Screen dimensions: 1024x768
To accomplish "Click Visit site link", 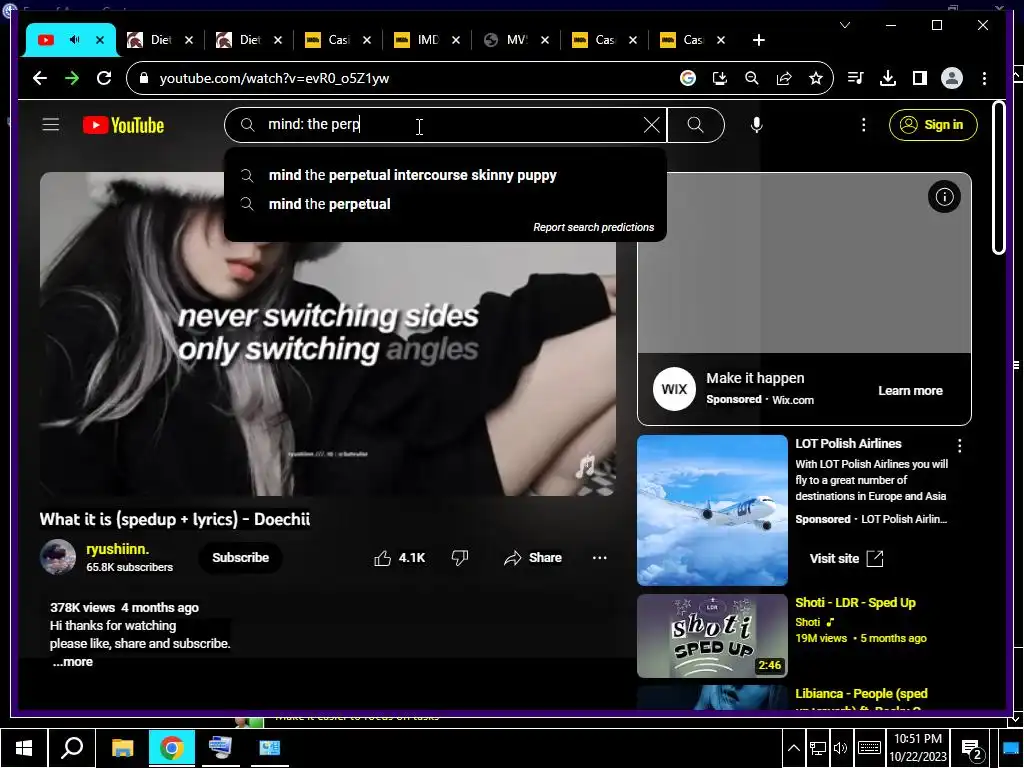I will pos(846,558).
